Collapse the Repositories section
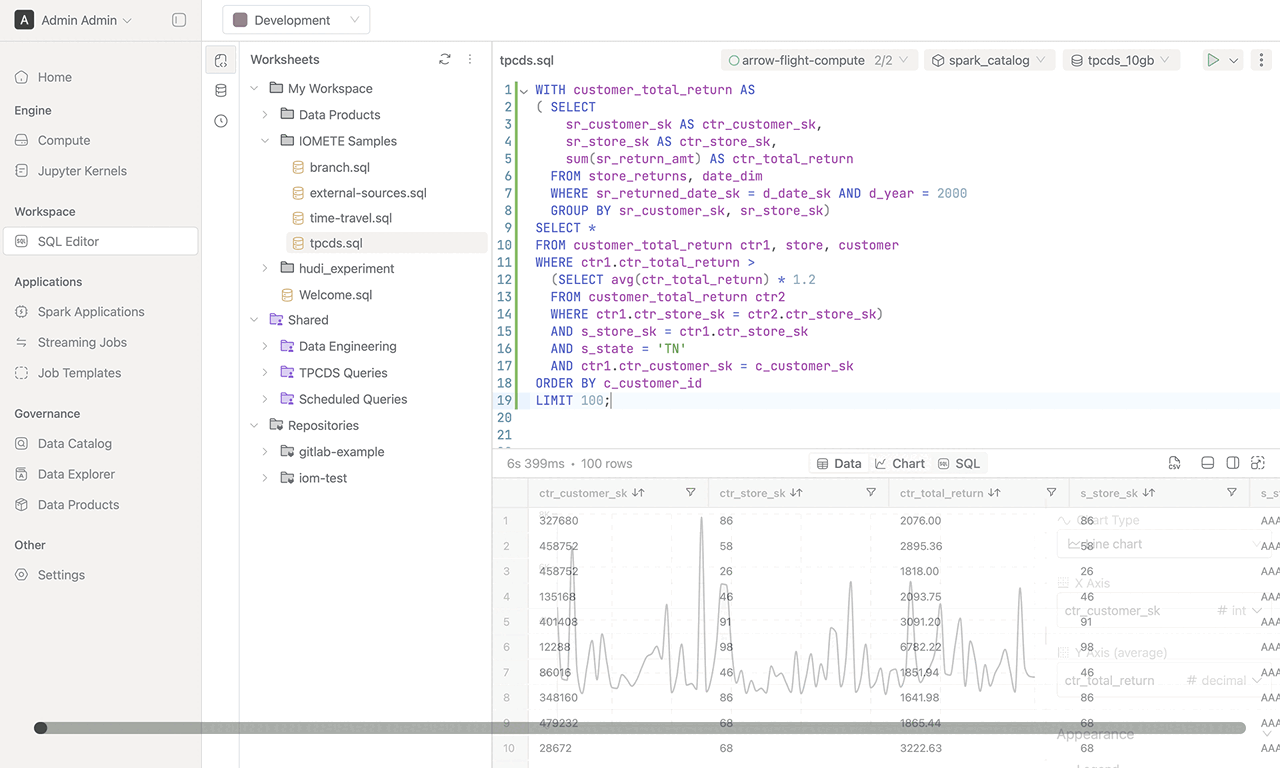Screen dimensions: 1280x768 (254, 425)
